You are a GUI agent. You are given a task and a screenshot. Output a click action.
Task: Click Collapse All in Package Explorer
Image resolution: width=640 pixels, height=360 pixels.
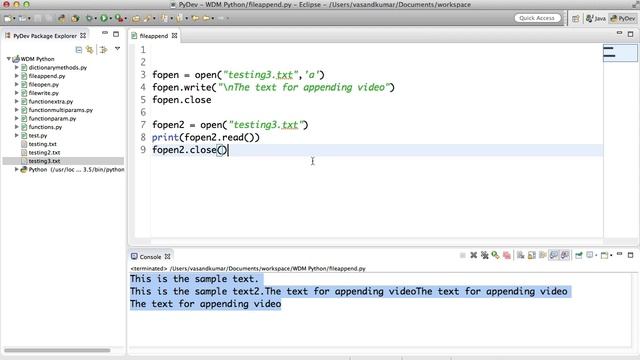point(79,50)
